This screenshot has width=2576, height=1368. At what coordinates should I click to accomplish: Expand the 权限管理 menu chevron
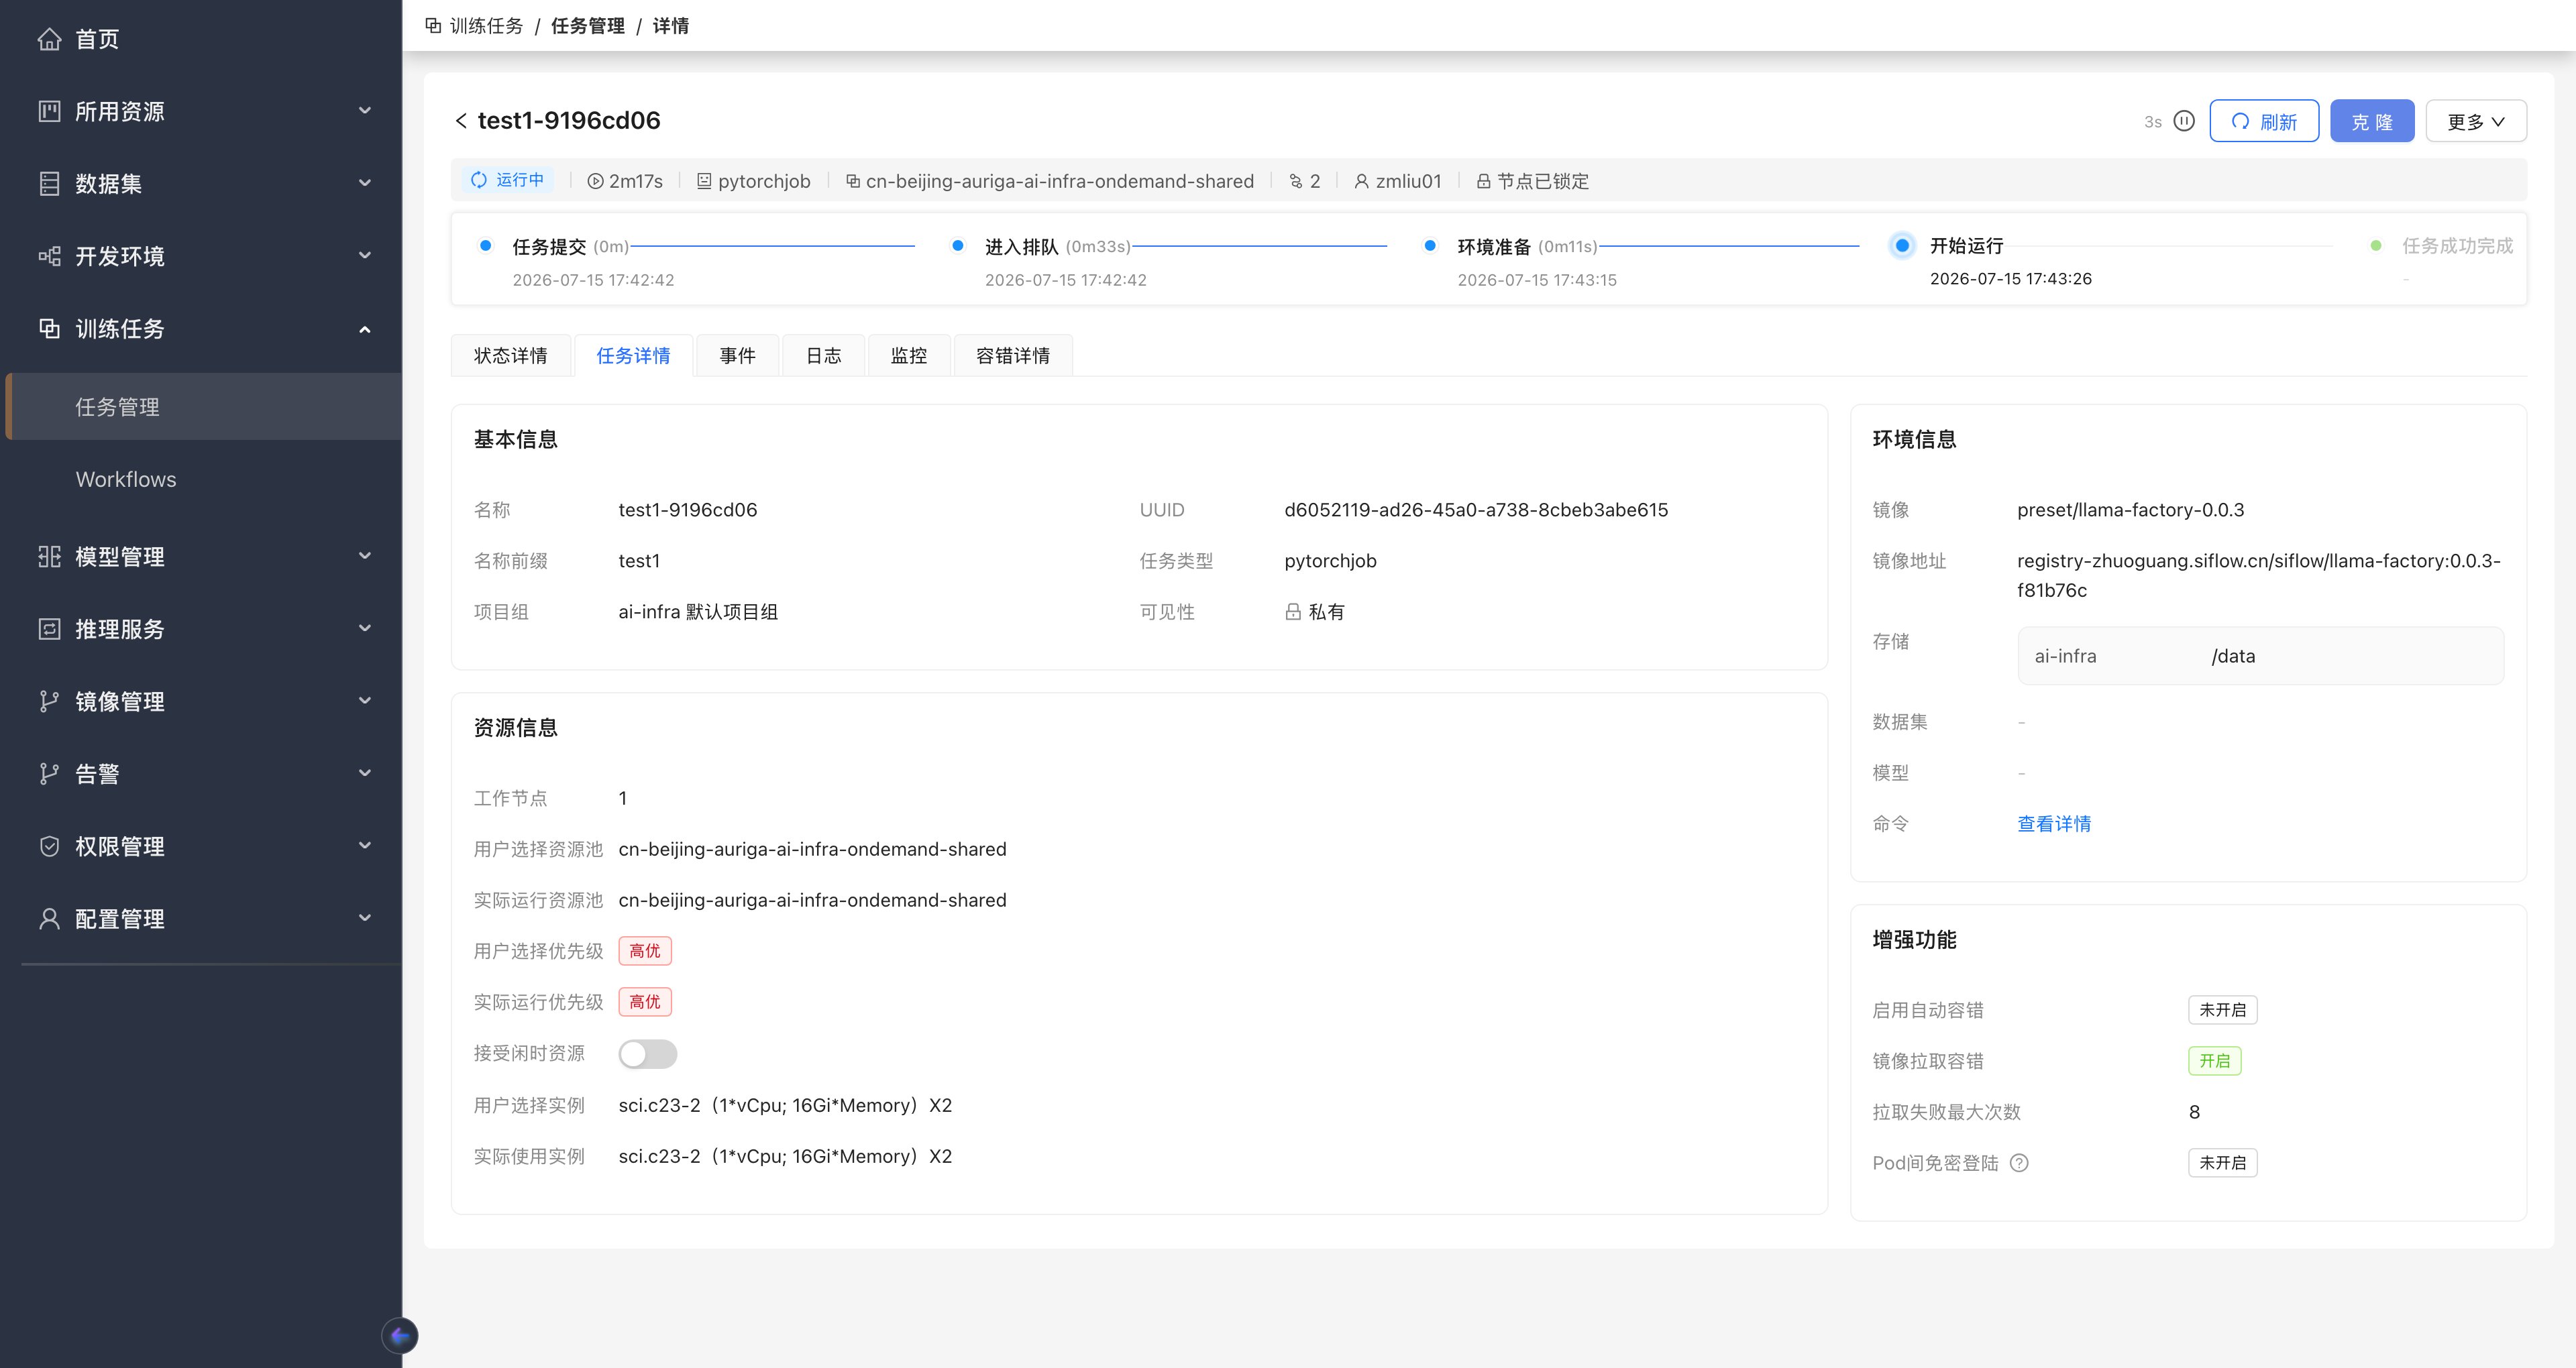pyautogui.click(x=365, y=846)
